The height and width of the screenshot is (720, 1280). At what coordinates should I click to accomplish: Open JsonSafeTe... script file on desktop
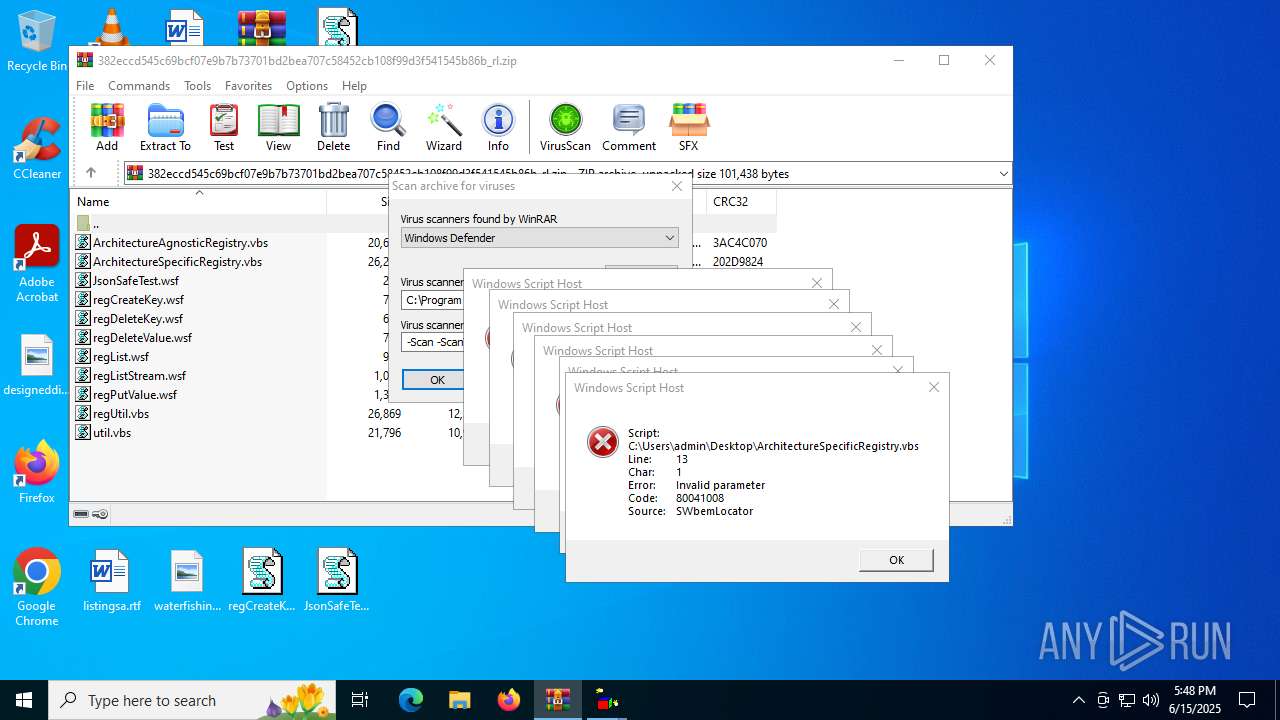pyautogui.click(x=337, y=580)
